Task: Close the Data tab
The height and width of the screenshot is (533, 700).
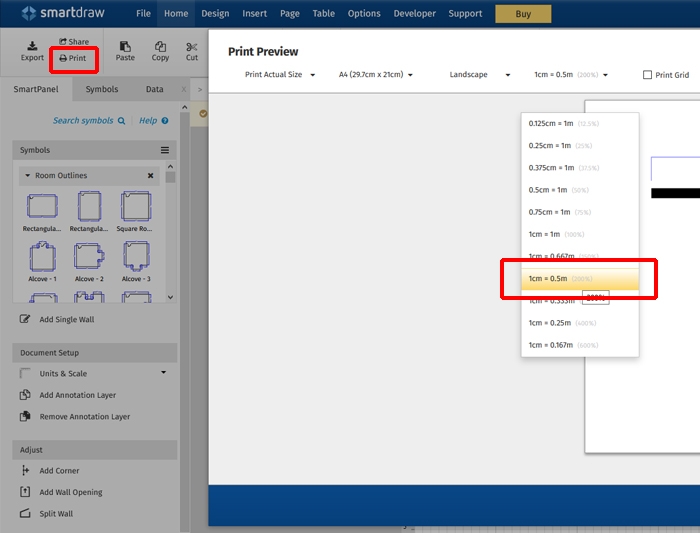Action: point(183,89)
